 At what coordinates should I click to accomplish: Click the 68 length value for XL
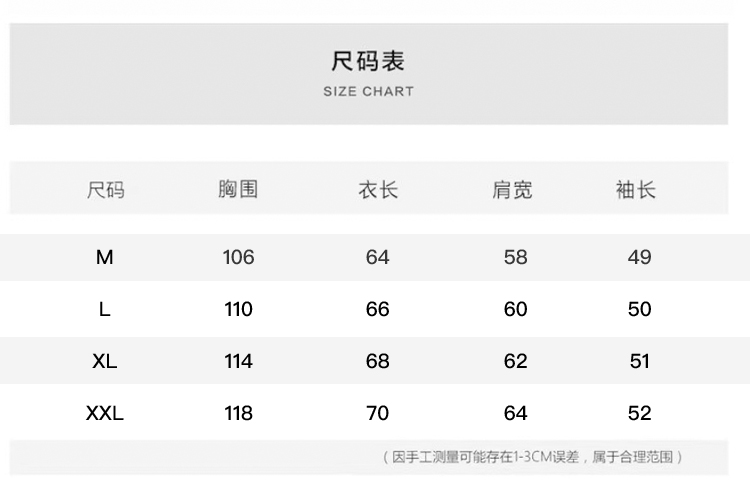click(377, 361)
